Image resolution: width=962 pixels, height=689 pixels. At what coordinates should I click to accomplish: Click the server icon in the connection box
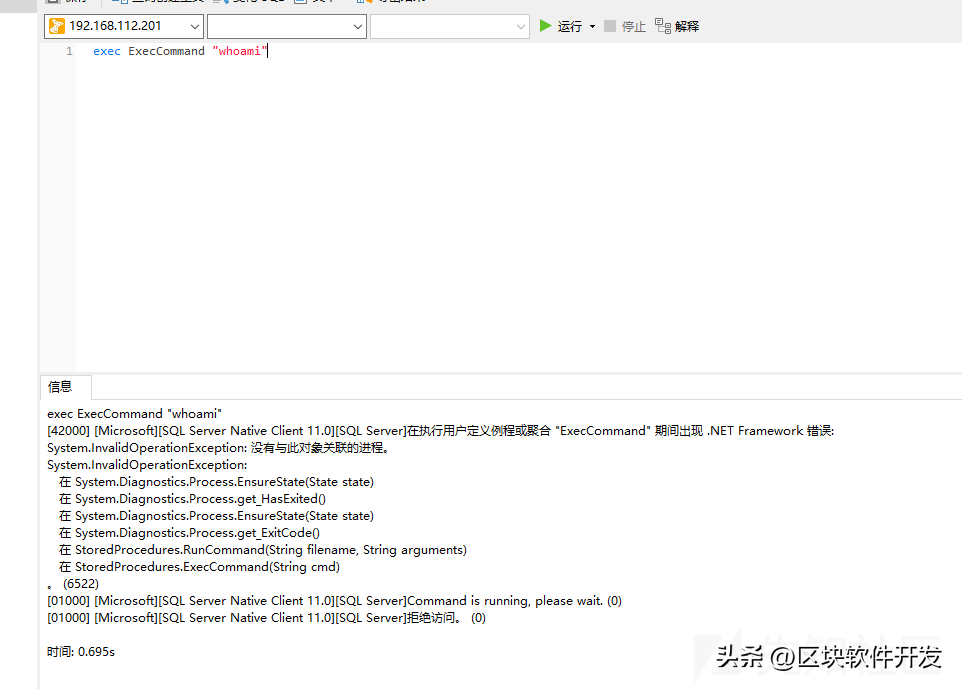(56, 26)
